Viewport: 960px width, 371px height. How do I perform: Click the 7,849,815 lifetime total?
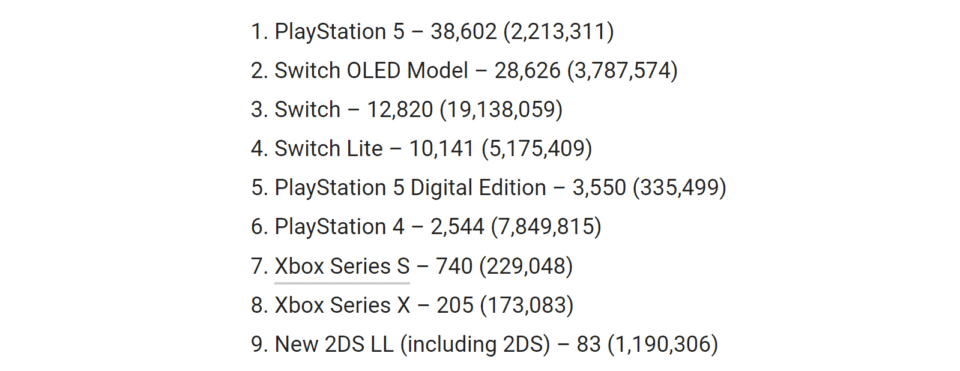point(546,227)
